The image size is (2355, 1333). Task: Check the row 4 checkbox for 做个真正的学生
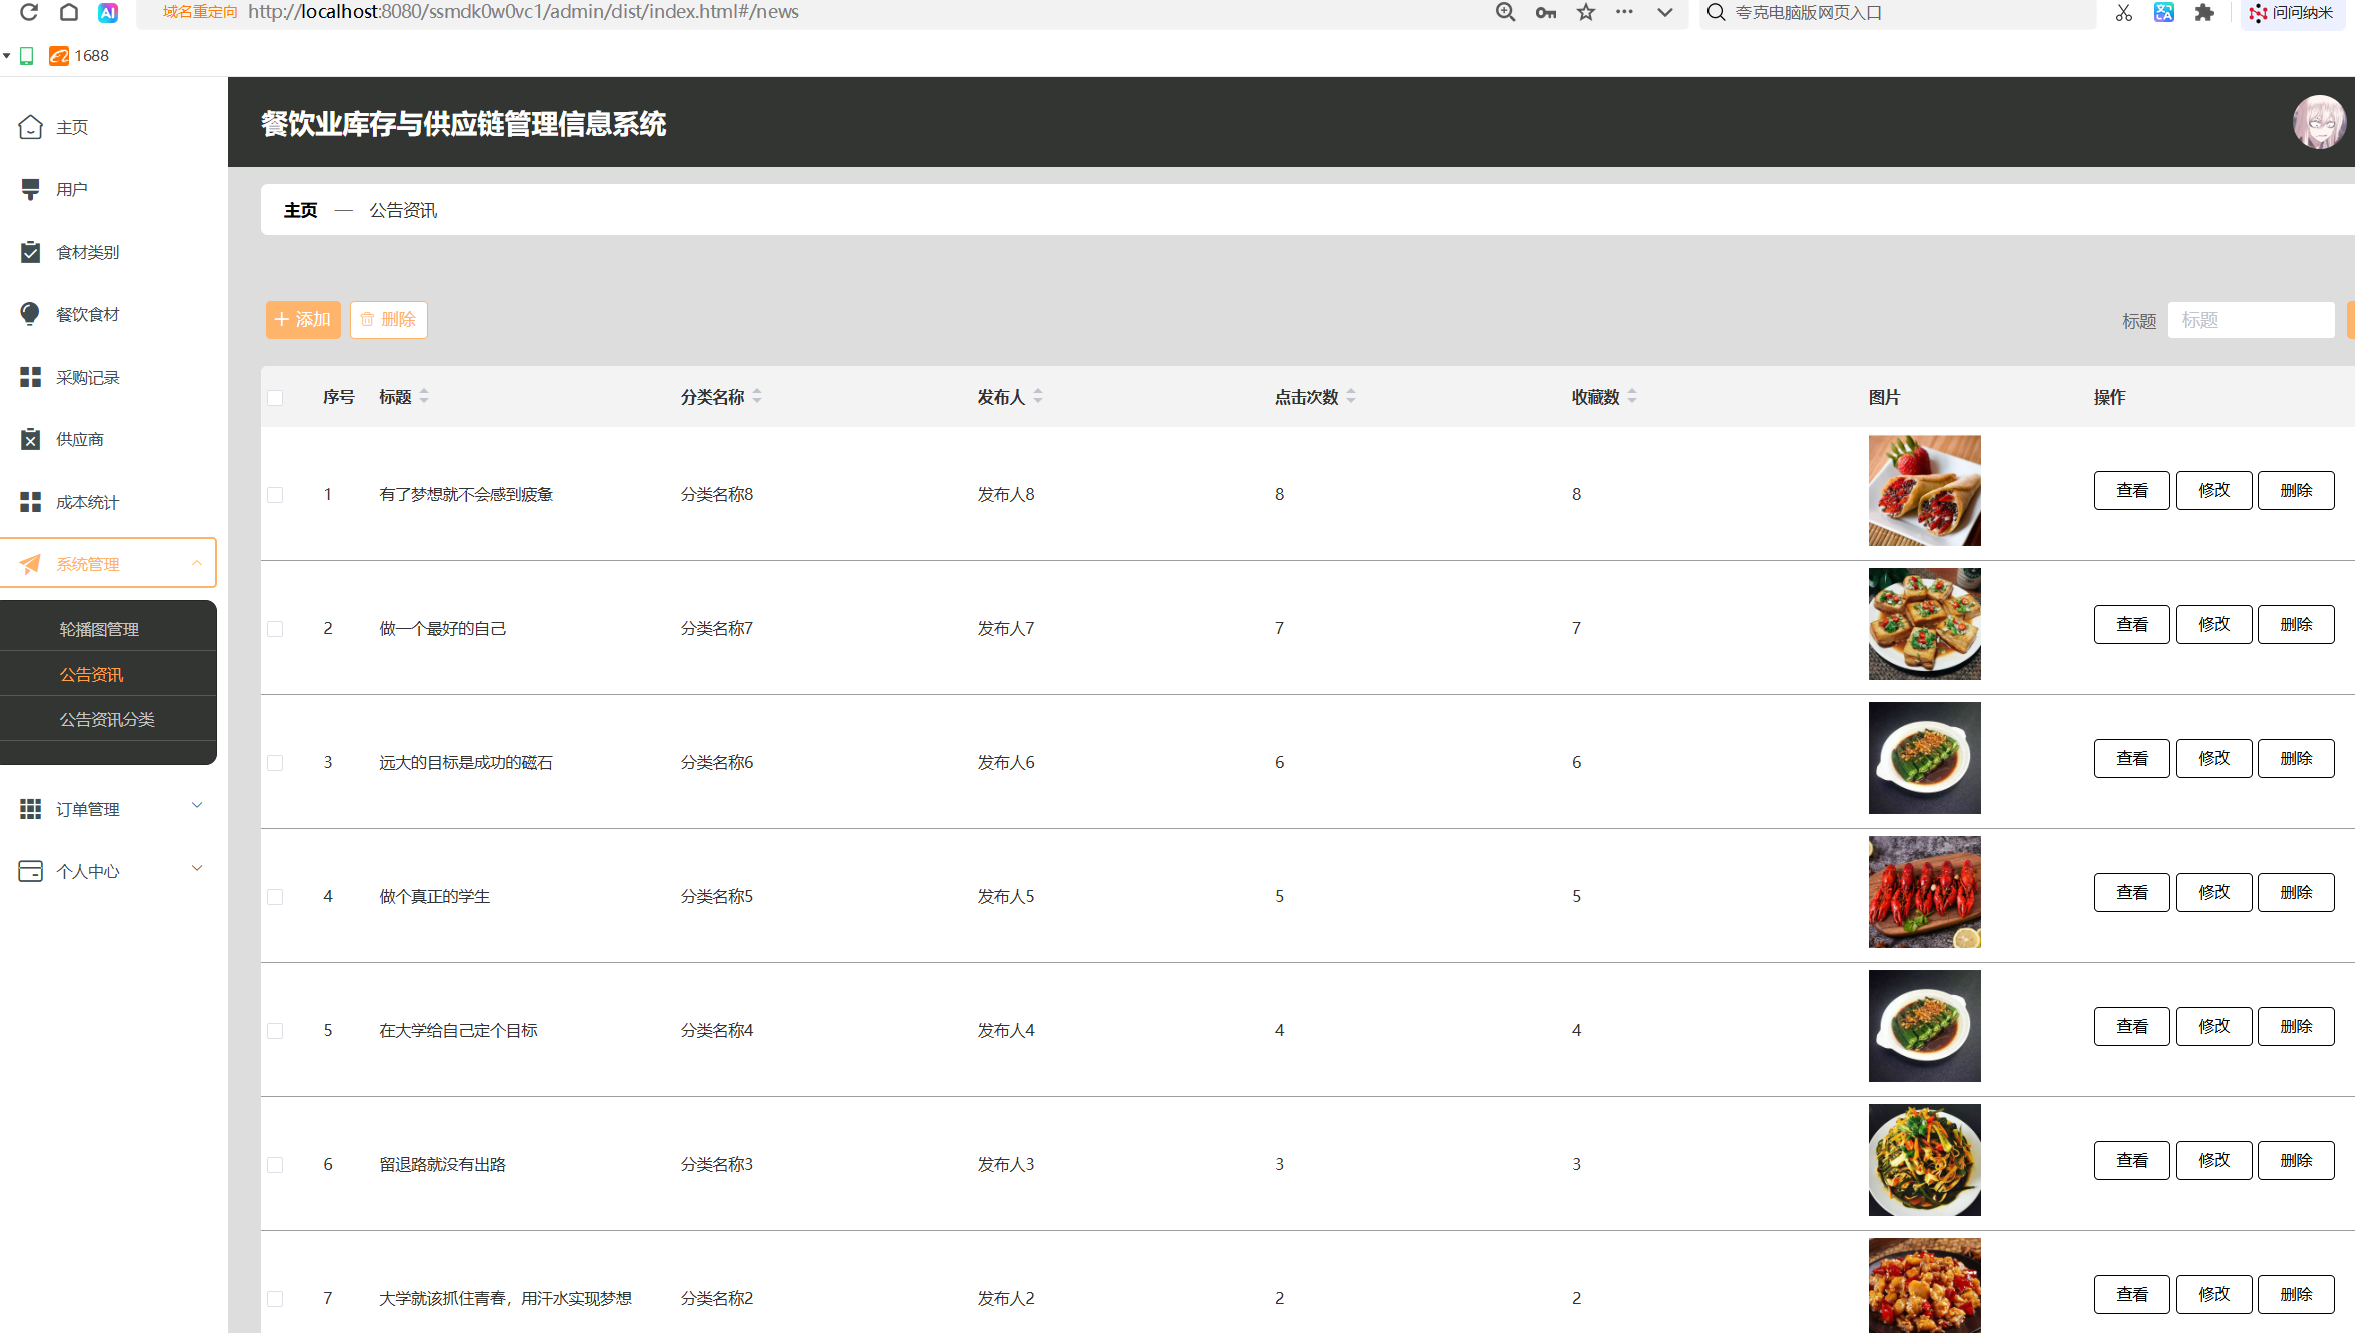tap(275, 897)
